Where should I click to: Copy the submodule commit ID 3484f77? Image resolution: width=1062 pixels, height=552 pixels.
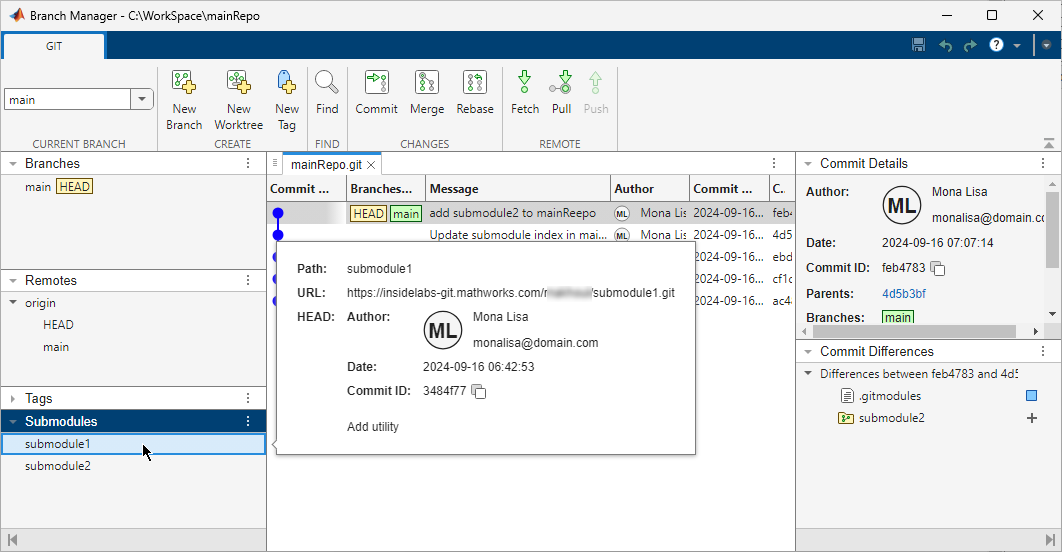click(479, 392)
